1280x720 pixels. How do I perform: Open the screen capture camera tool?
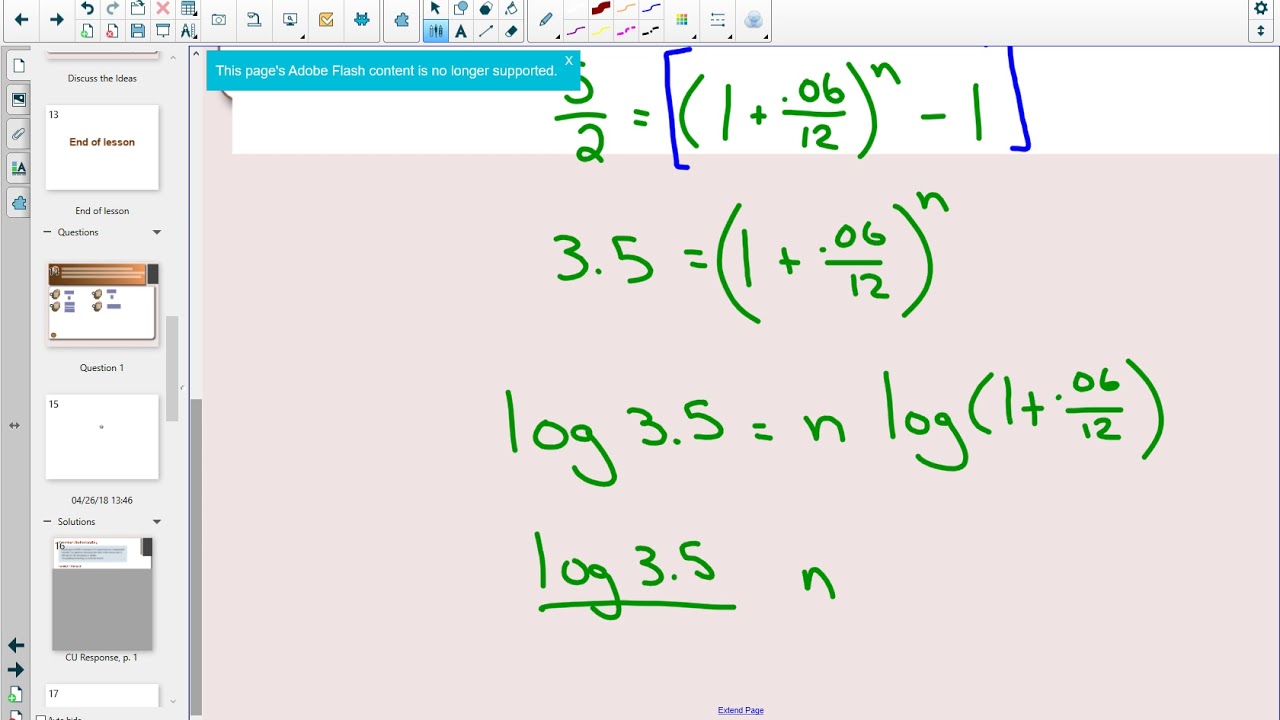point(218,19)
